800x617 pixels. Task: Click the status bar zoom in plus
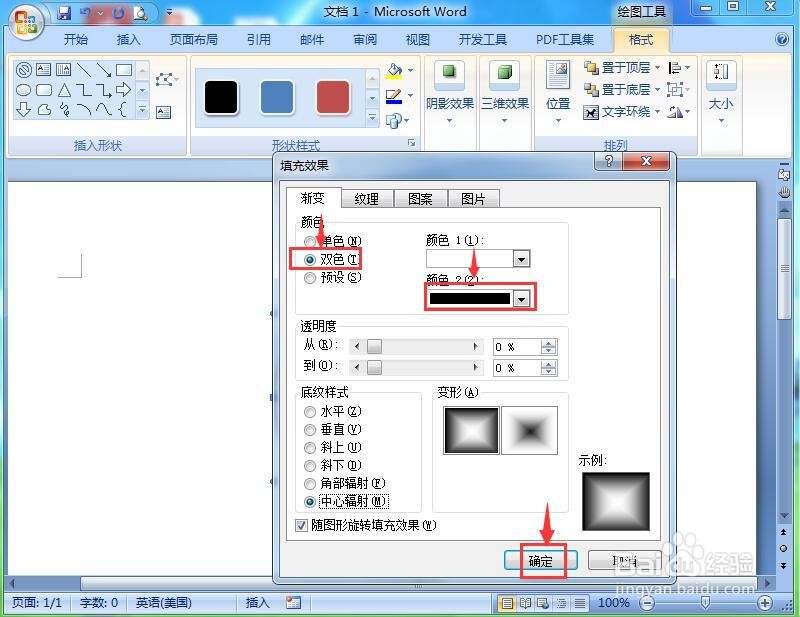(x=764, y=603)
